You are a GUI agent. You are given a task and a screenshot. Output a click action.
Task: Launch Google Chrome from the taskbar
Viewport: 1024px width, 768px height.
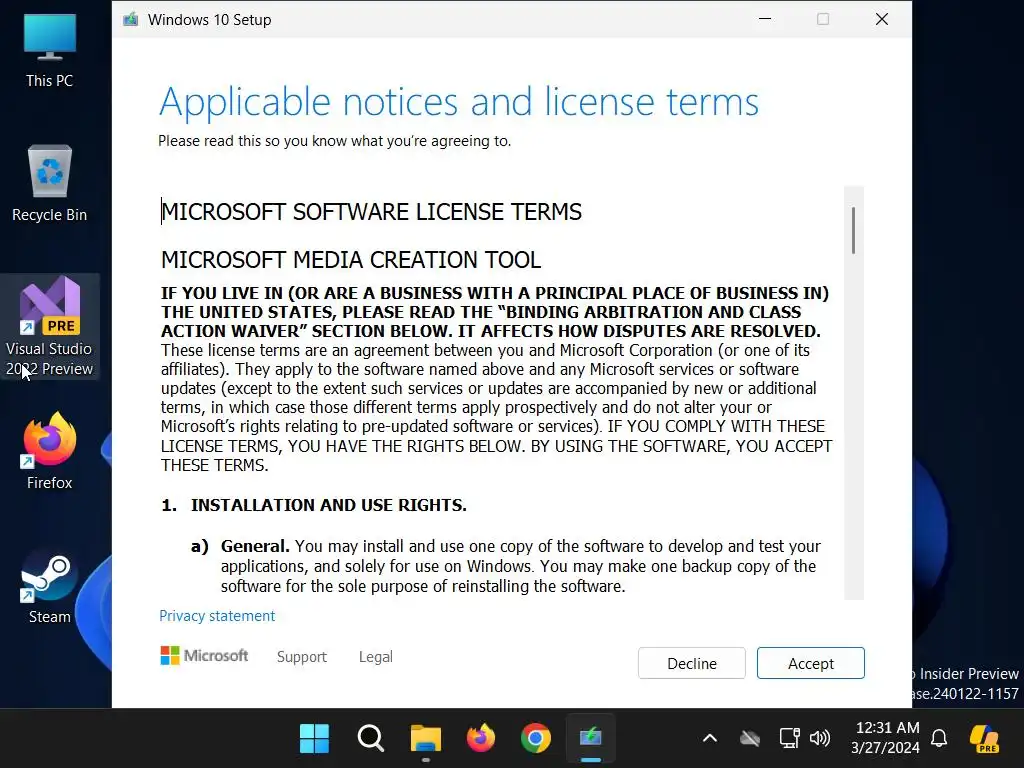tap(536, 739)
